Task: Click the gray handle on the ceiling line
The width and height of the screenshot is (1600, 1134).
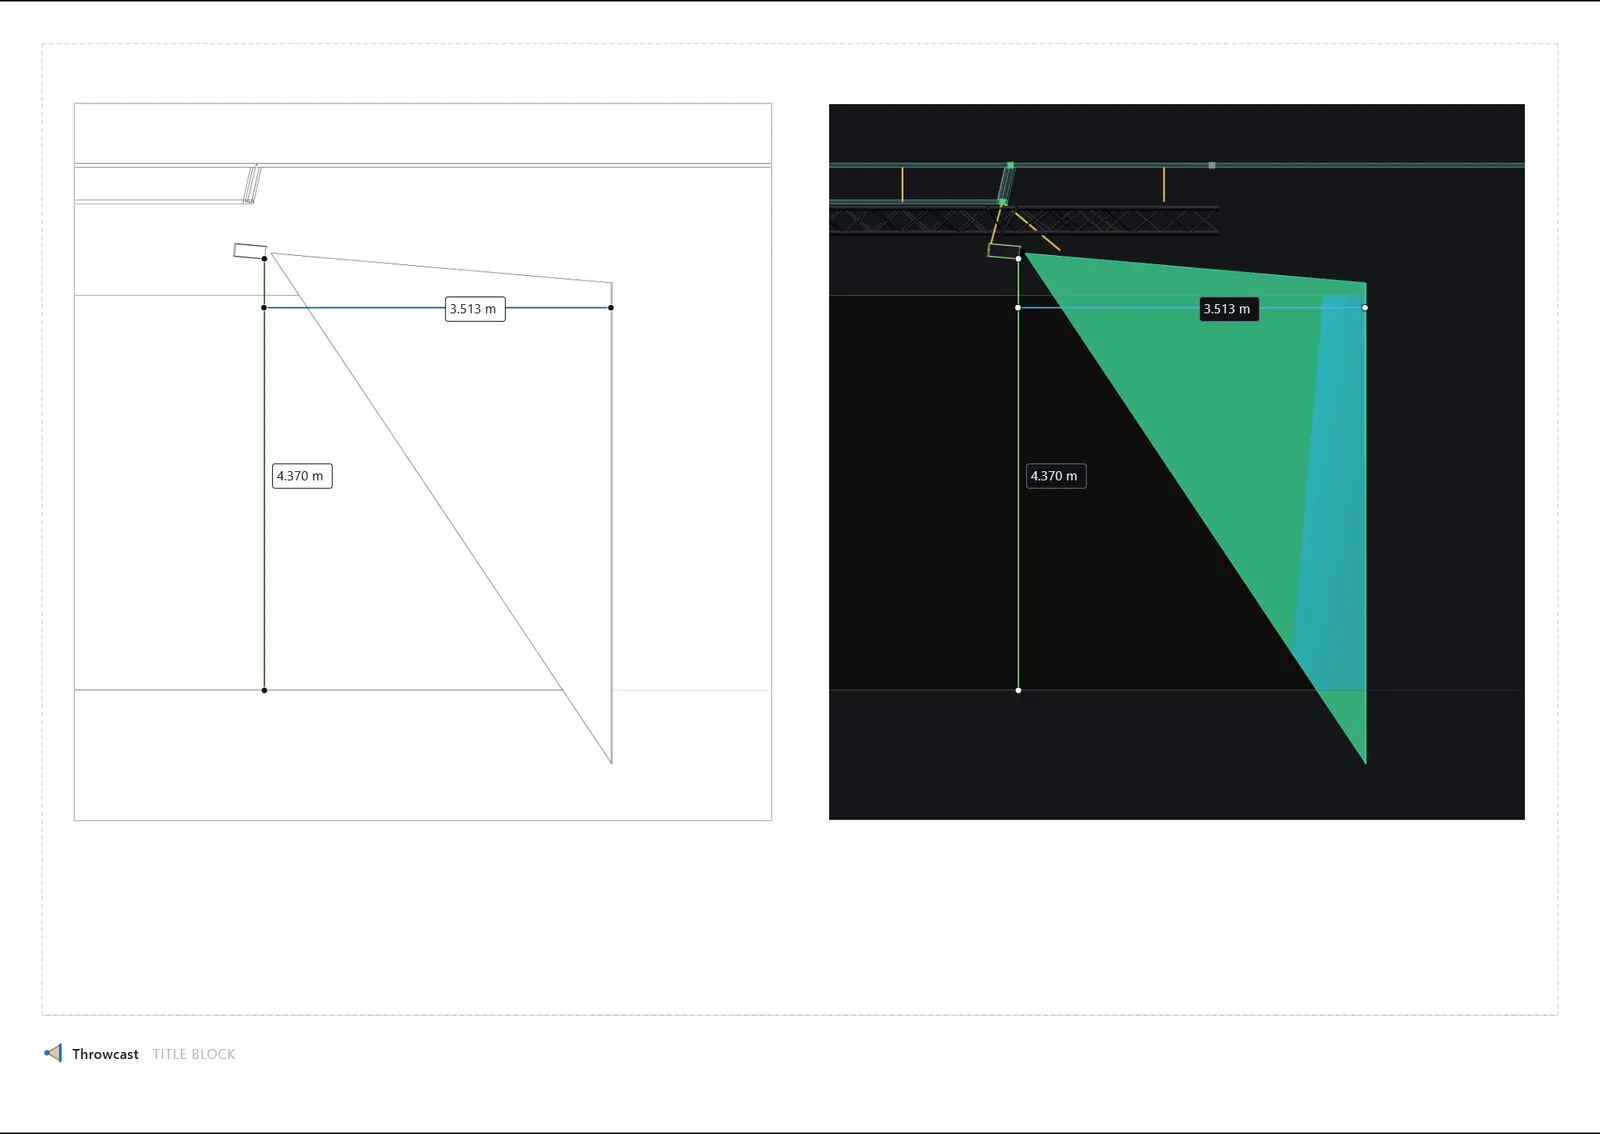Action: coord(1212,165)
